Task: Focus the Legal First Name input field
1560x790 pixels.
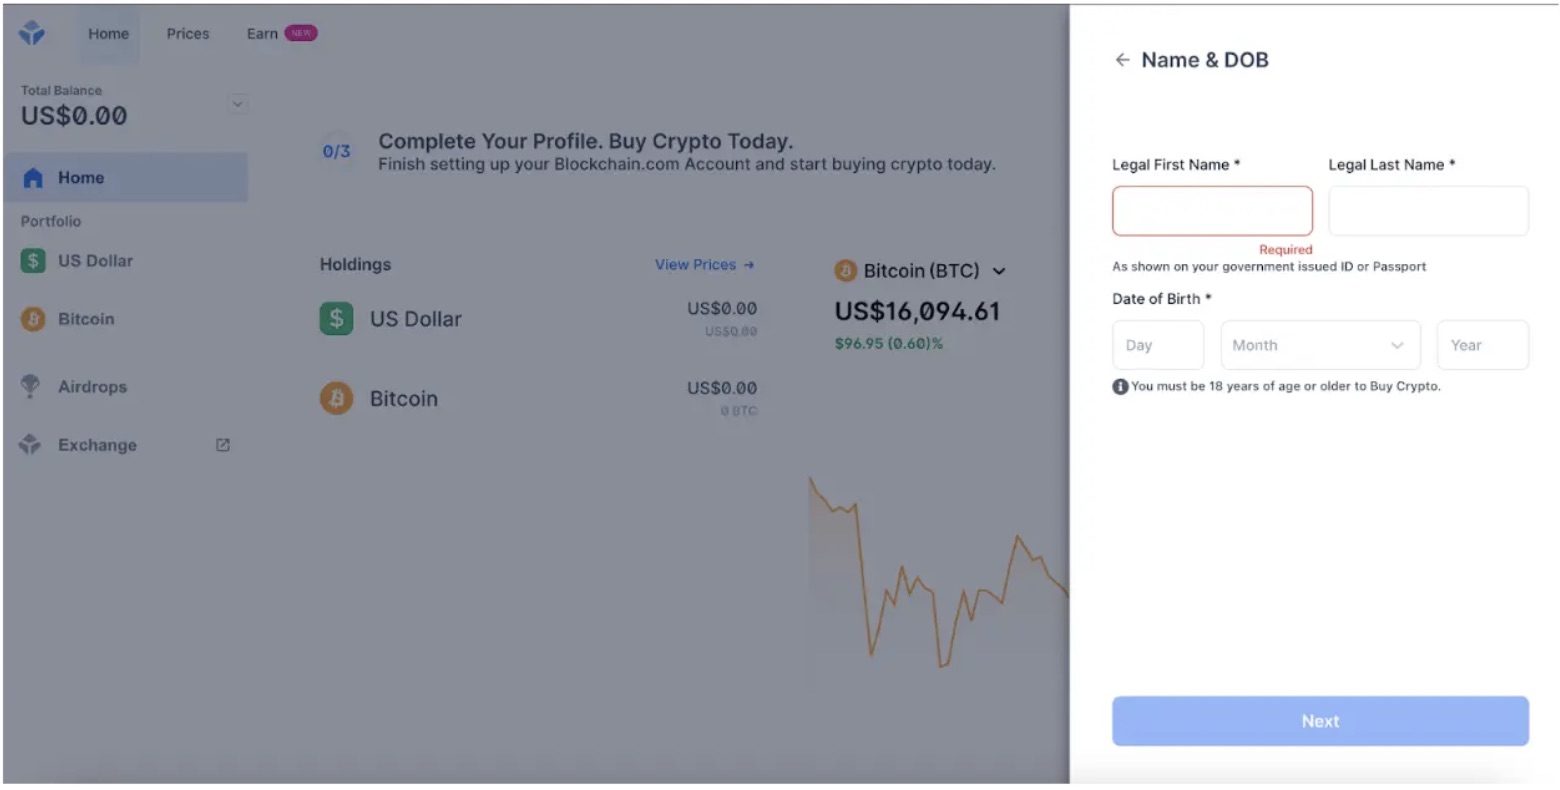Action: coord(1211,210)
